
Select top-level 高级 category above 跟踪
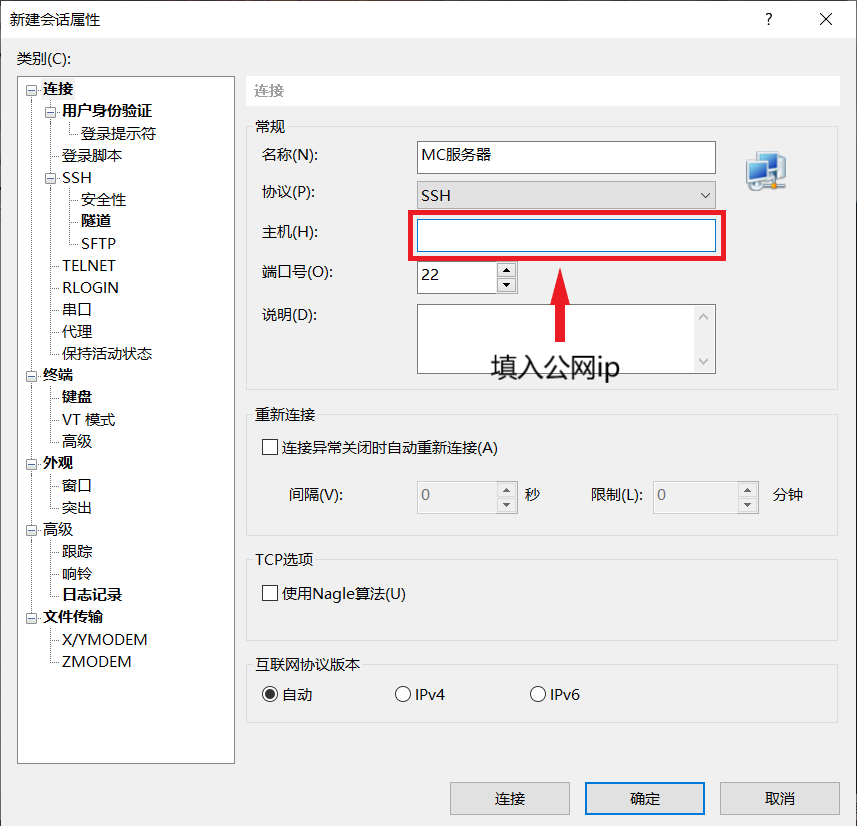point(58,529)
